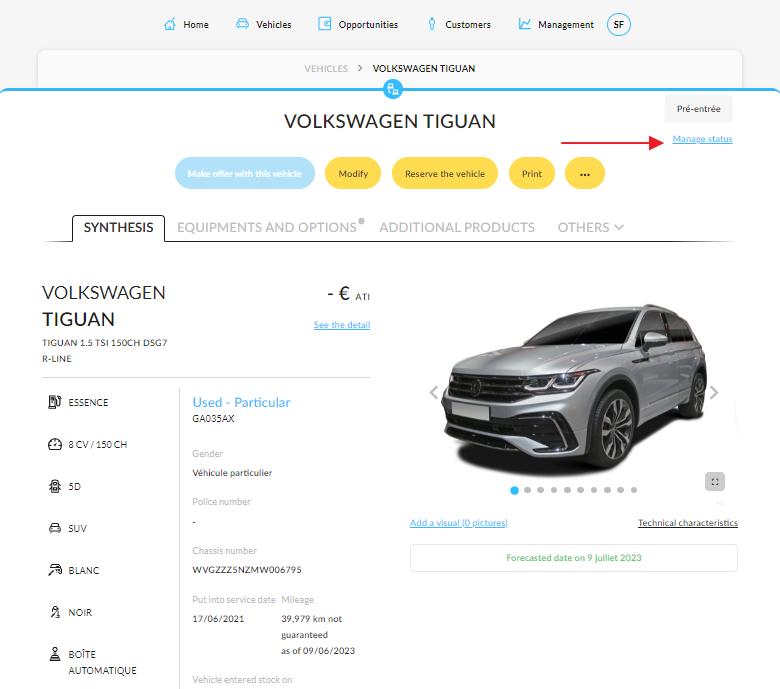Expand the OTHERS tab dropdown
This screenshot has width=780, height=689.
[x=590, y=227]
